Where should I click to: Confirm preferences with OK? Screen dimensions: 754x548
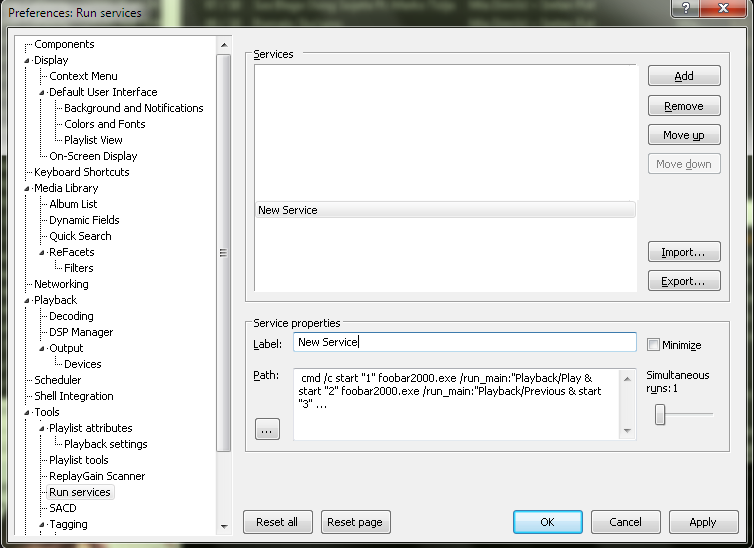[548, 522]
